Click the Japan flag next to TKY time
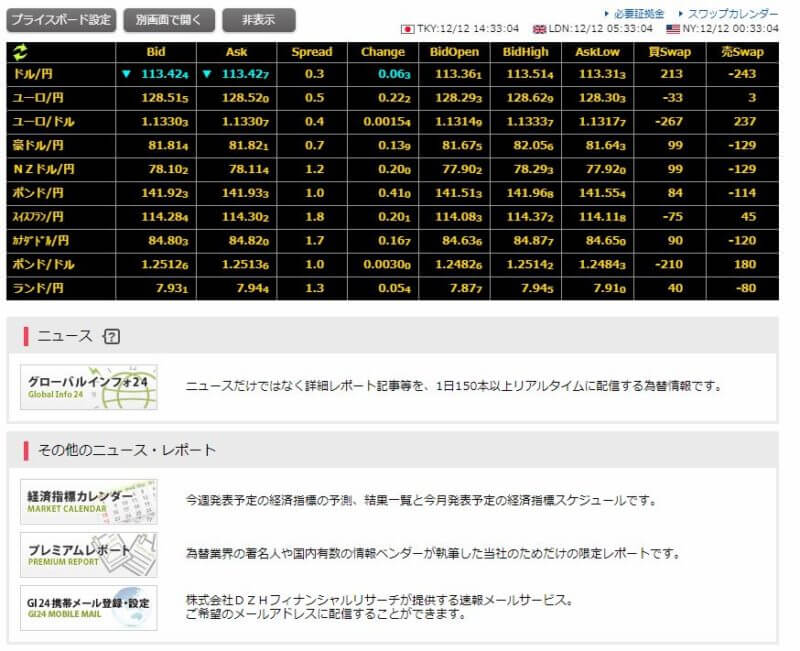The height and width of the screenshot is (651, 800). tap(407, 30)
